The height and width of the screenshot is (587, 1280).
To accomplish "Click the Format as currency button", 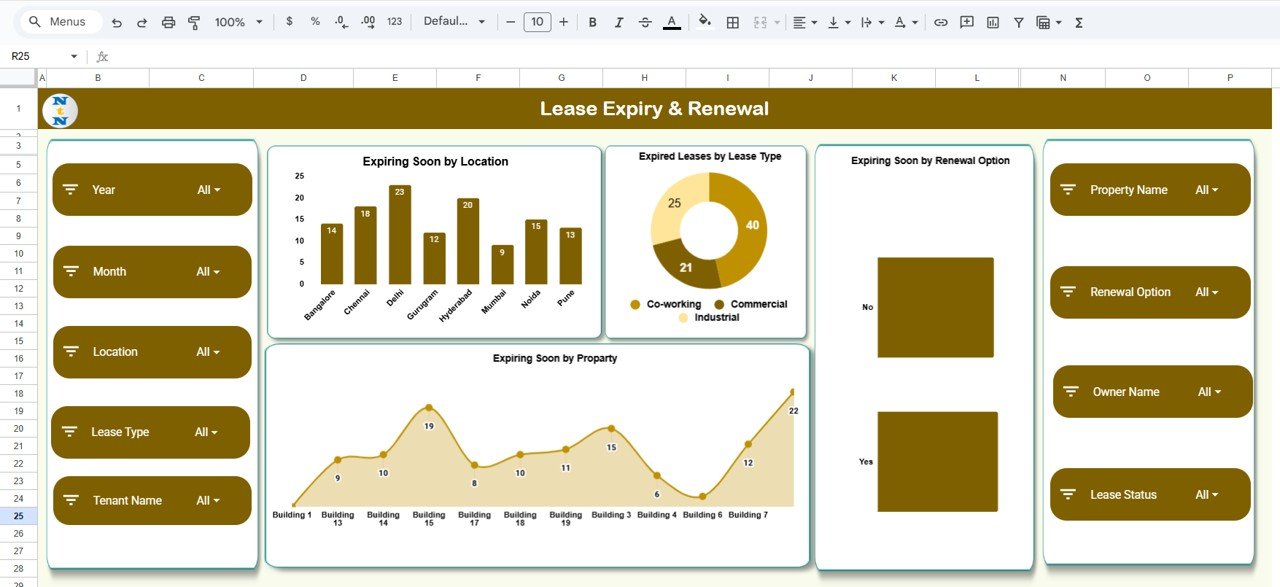I will coord(290,22).
